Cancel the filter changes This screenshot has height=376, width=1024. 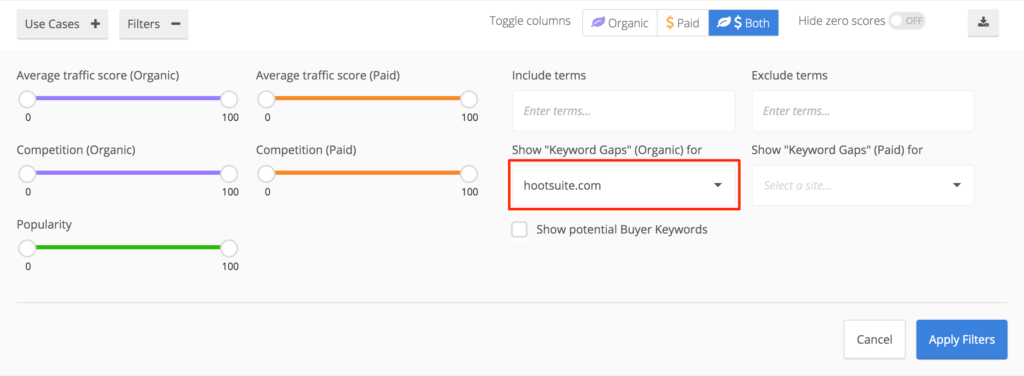(x=874, y=339)
